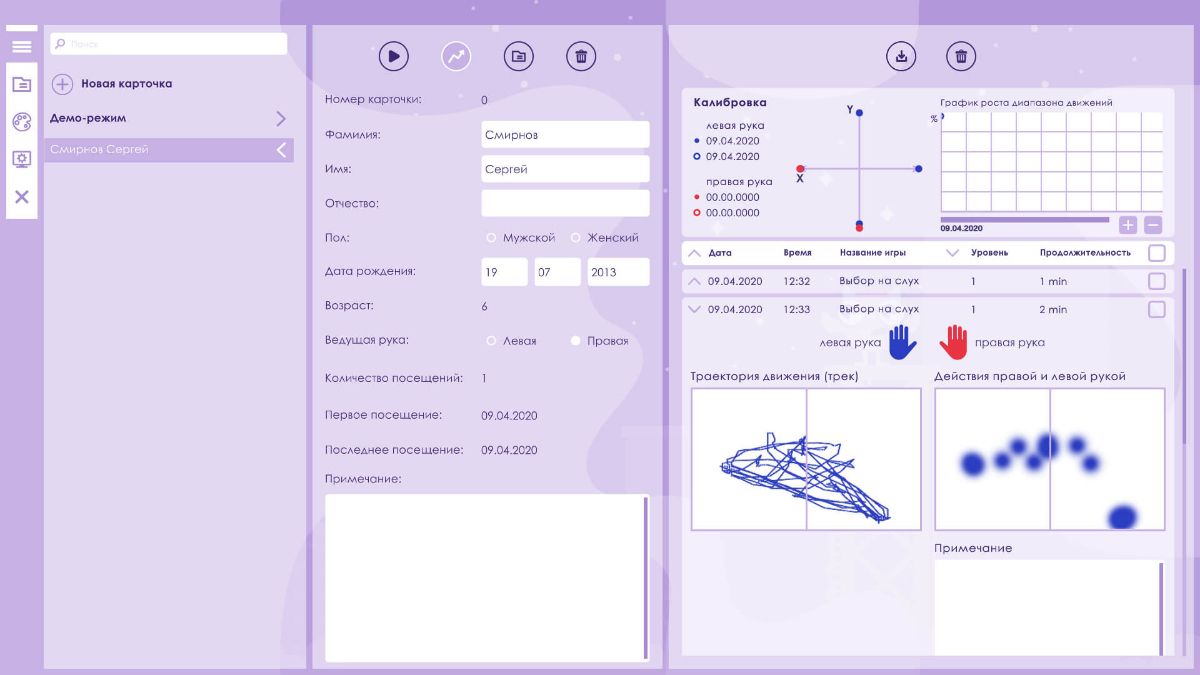Click the calibration X-Y axis diagram
The image size is (1200, 675).
pyautogui.click(x=859, y=169)
